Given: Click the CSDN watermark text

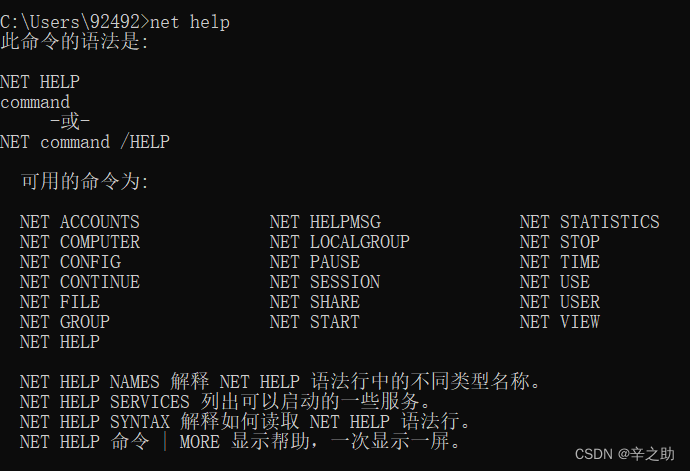Looking at the screenshot, I should point(624,454).
